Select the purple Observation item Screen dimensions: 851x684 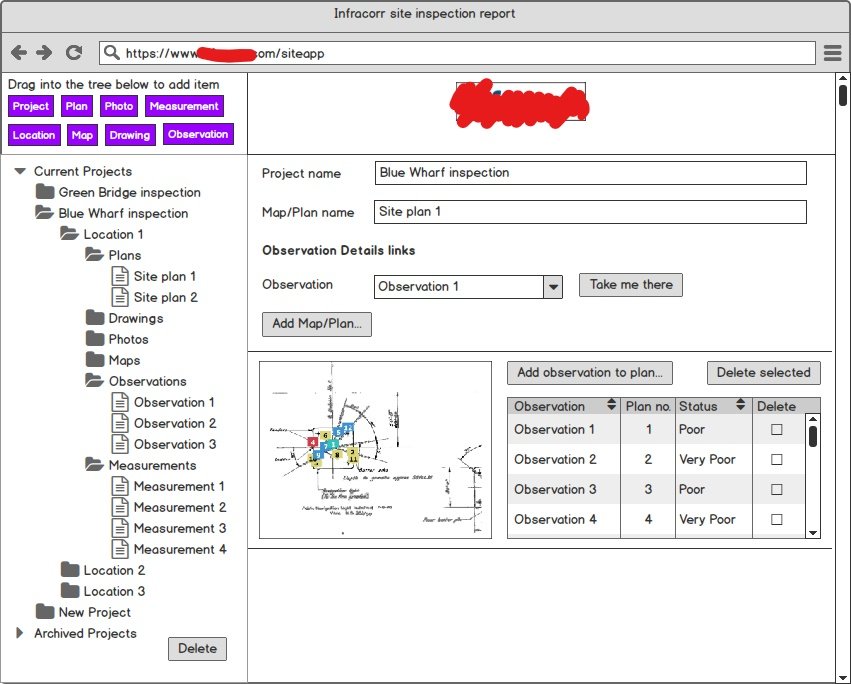click(198, 134)
